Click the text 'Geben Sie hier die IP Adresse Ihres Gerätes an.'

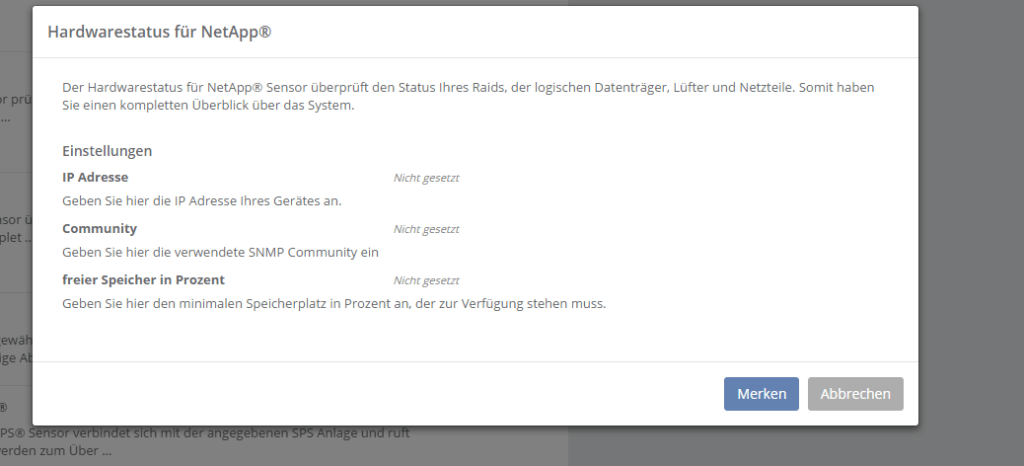pyautogui.click(x=202, y=201)
